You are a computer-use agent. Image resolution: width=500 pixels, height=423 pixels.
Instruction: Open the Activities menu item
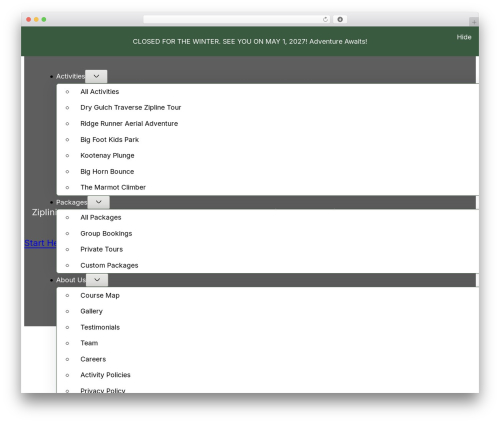coord(70,76)
